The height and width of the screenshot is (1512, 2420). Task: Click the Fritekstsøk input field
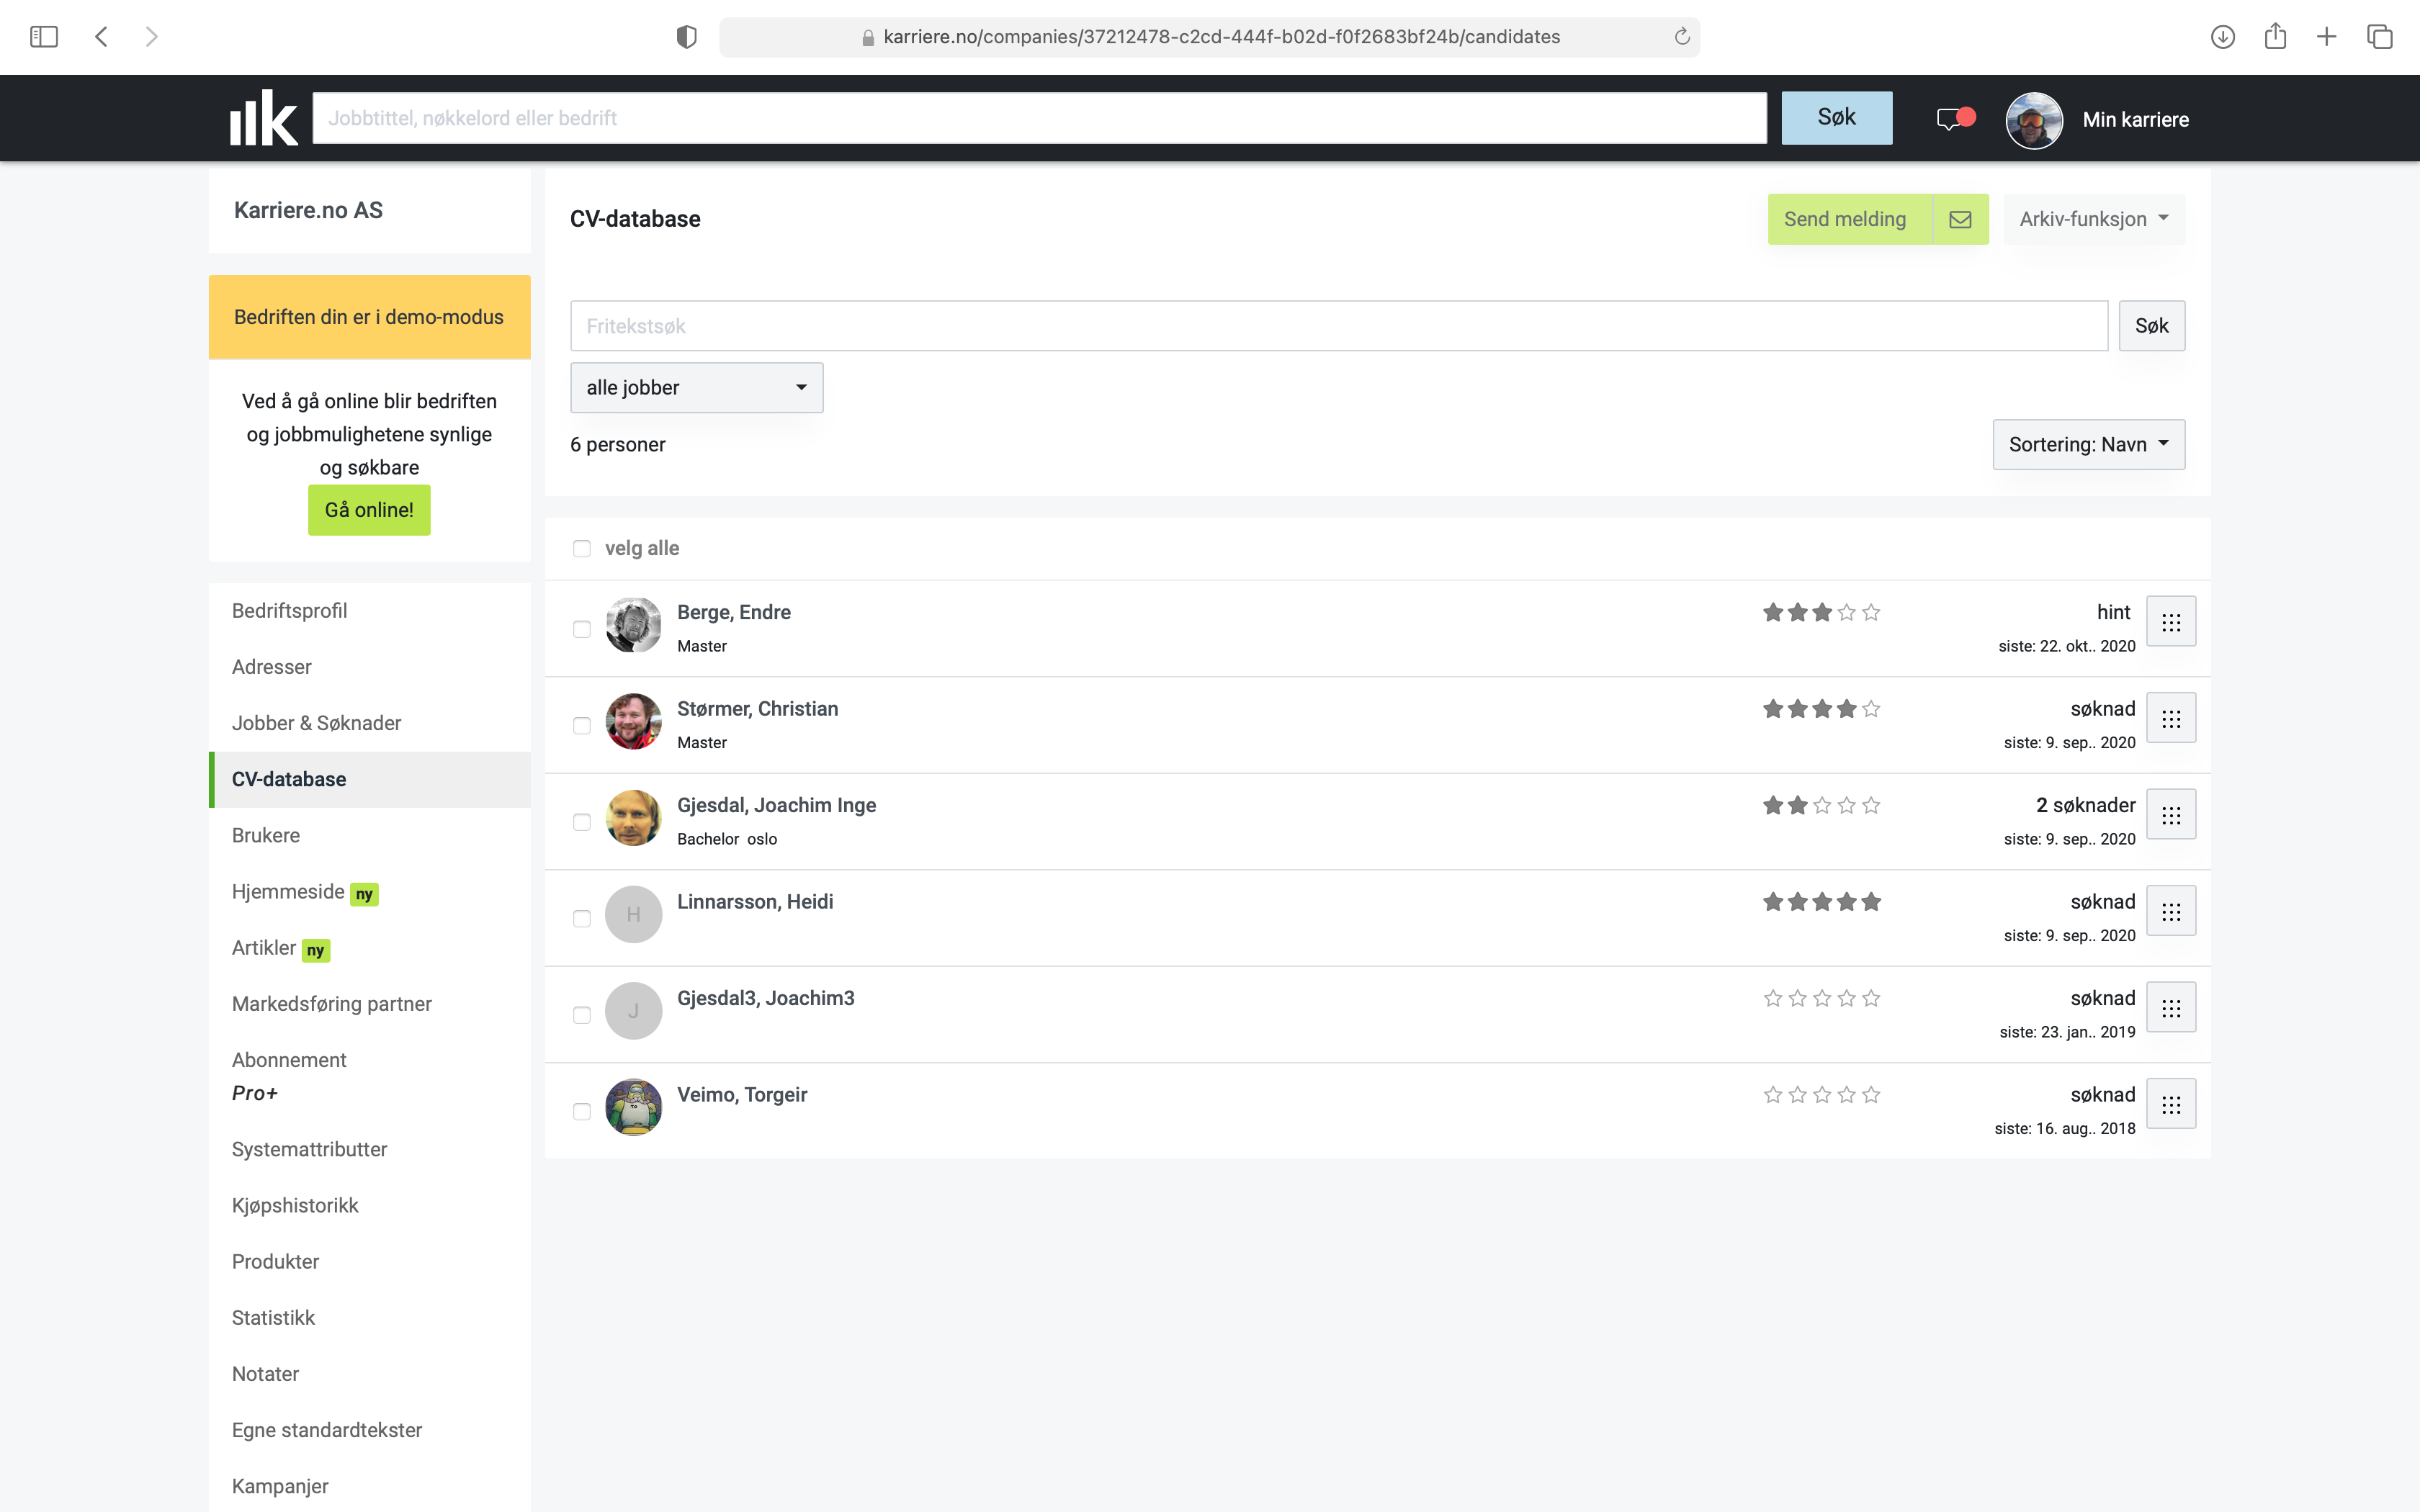(1339, 326)
